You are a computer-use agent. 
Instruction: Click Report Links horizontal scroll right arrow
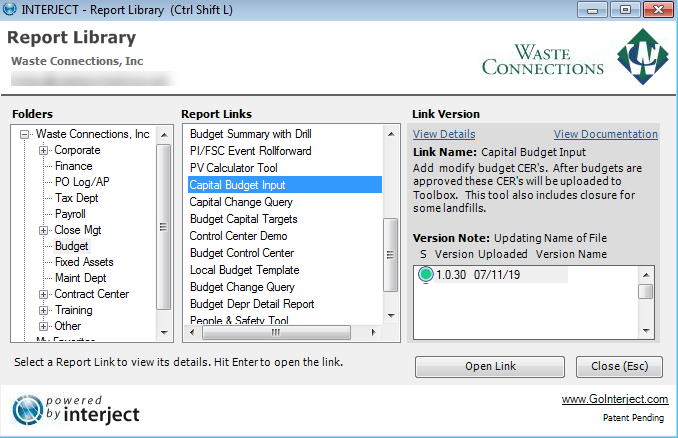coord(374,332)
